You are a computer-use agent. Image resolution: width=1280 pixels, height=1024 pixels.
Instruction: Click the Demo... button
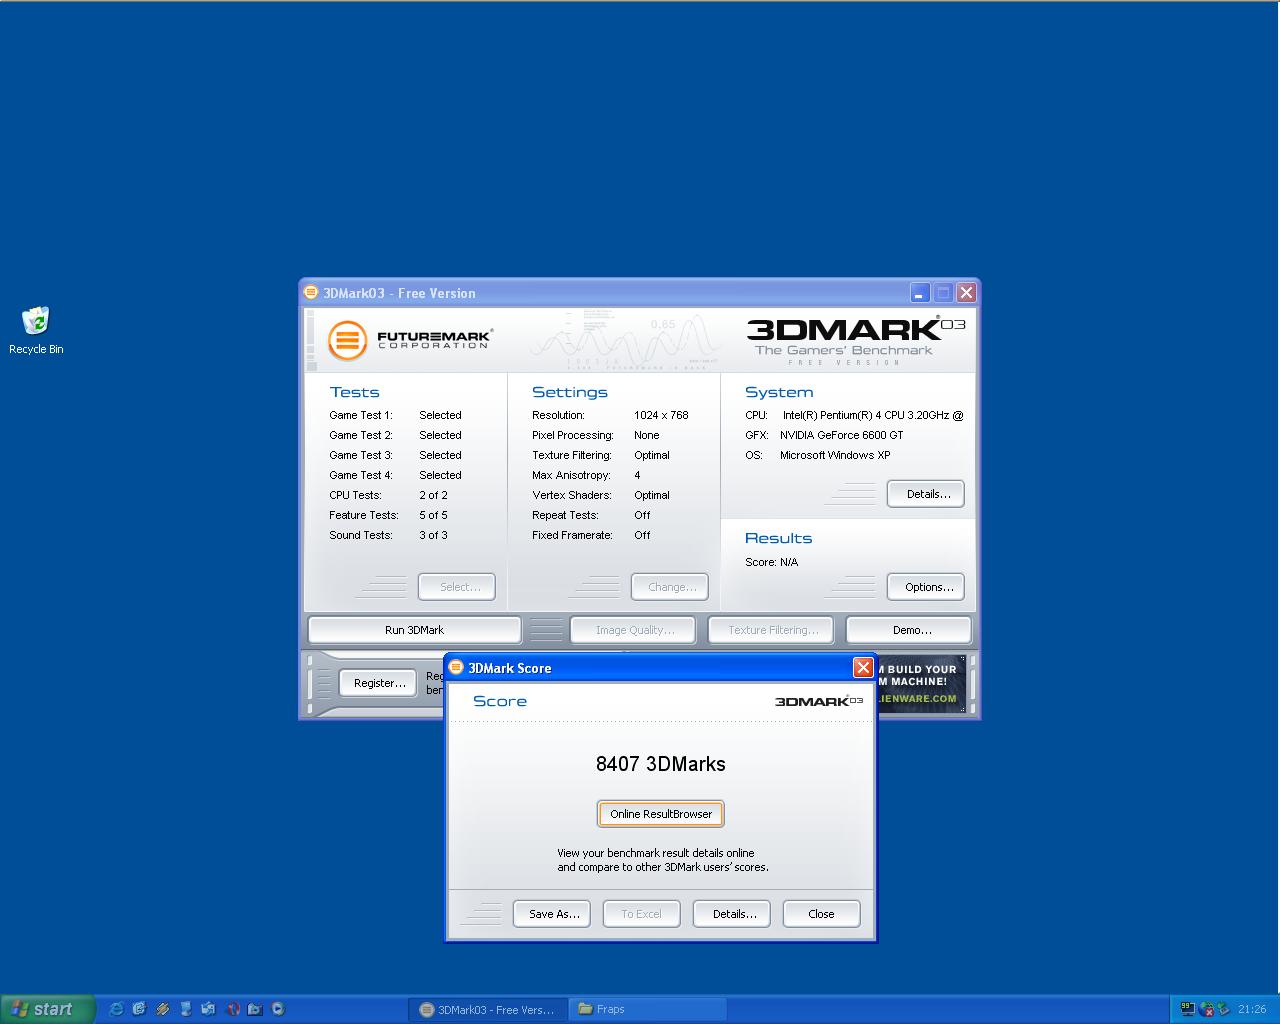pyautogui.click(x=909, y=630)
